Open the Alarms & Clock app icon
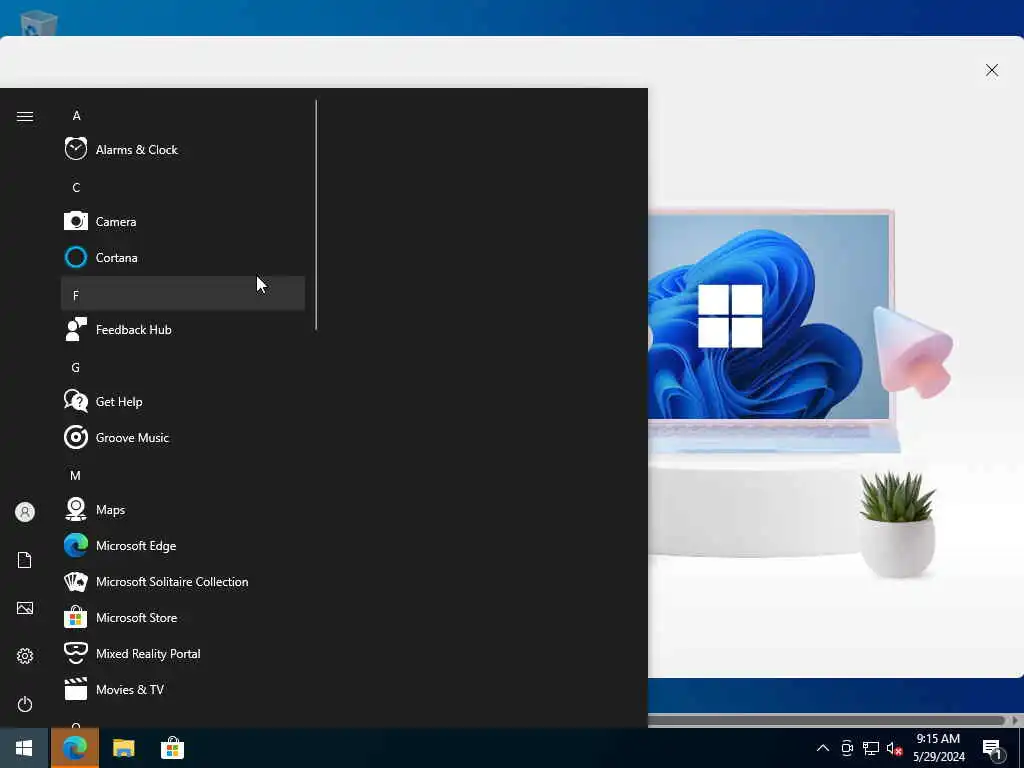The height and width of the screenshot is (768, 1024). (x=76, y=150)
